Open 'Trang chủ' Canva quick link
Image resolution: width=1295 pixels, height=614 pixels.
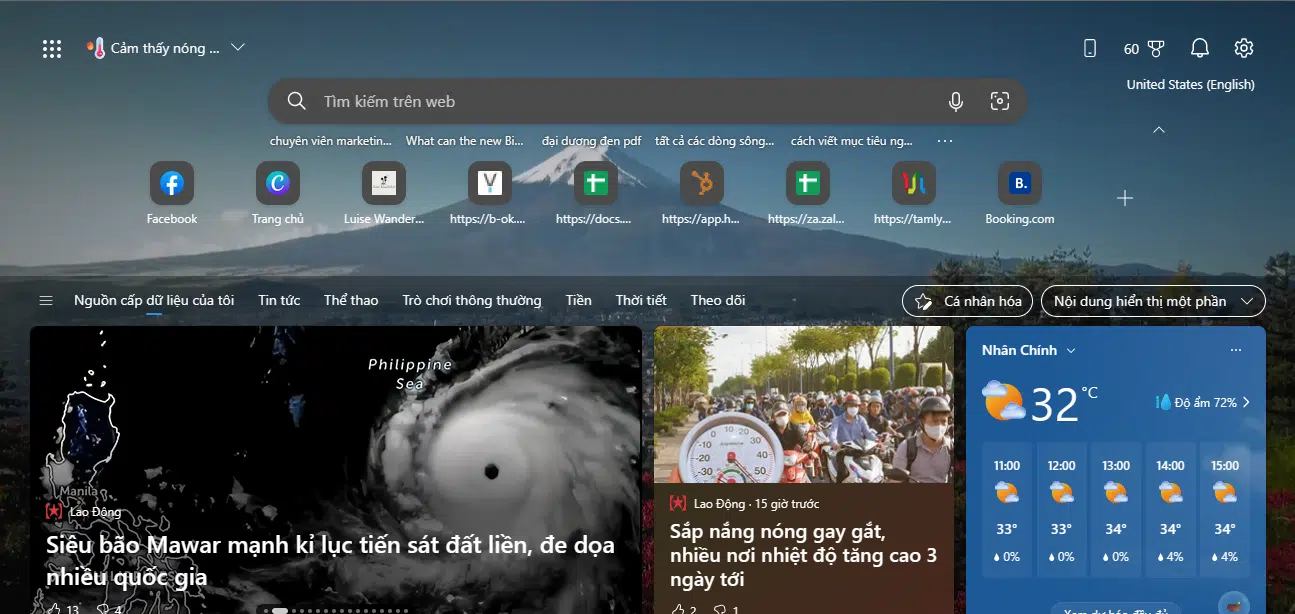278,184
